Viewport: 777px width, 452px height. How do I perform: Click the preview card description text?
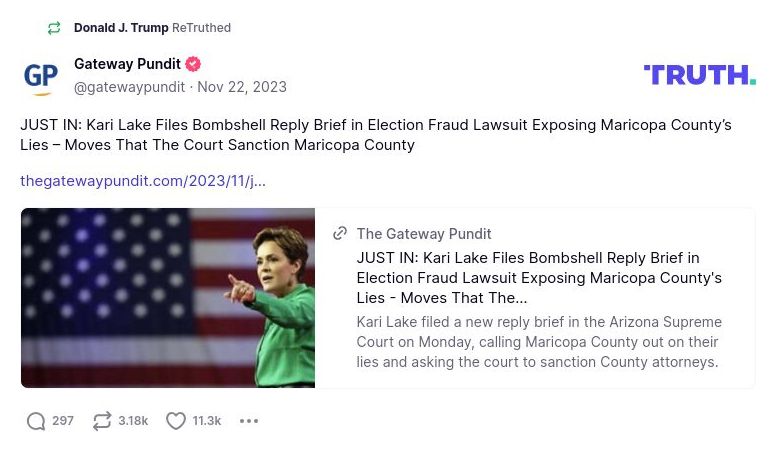pyautogui.click(x=539, y=342)
